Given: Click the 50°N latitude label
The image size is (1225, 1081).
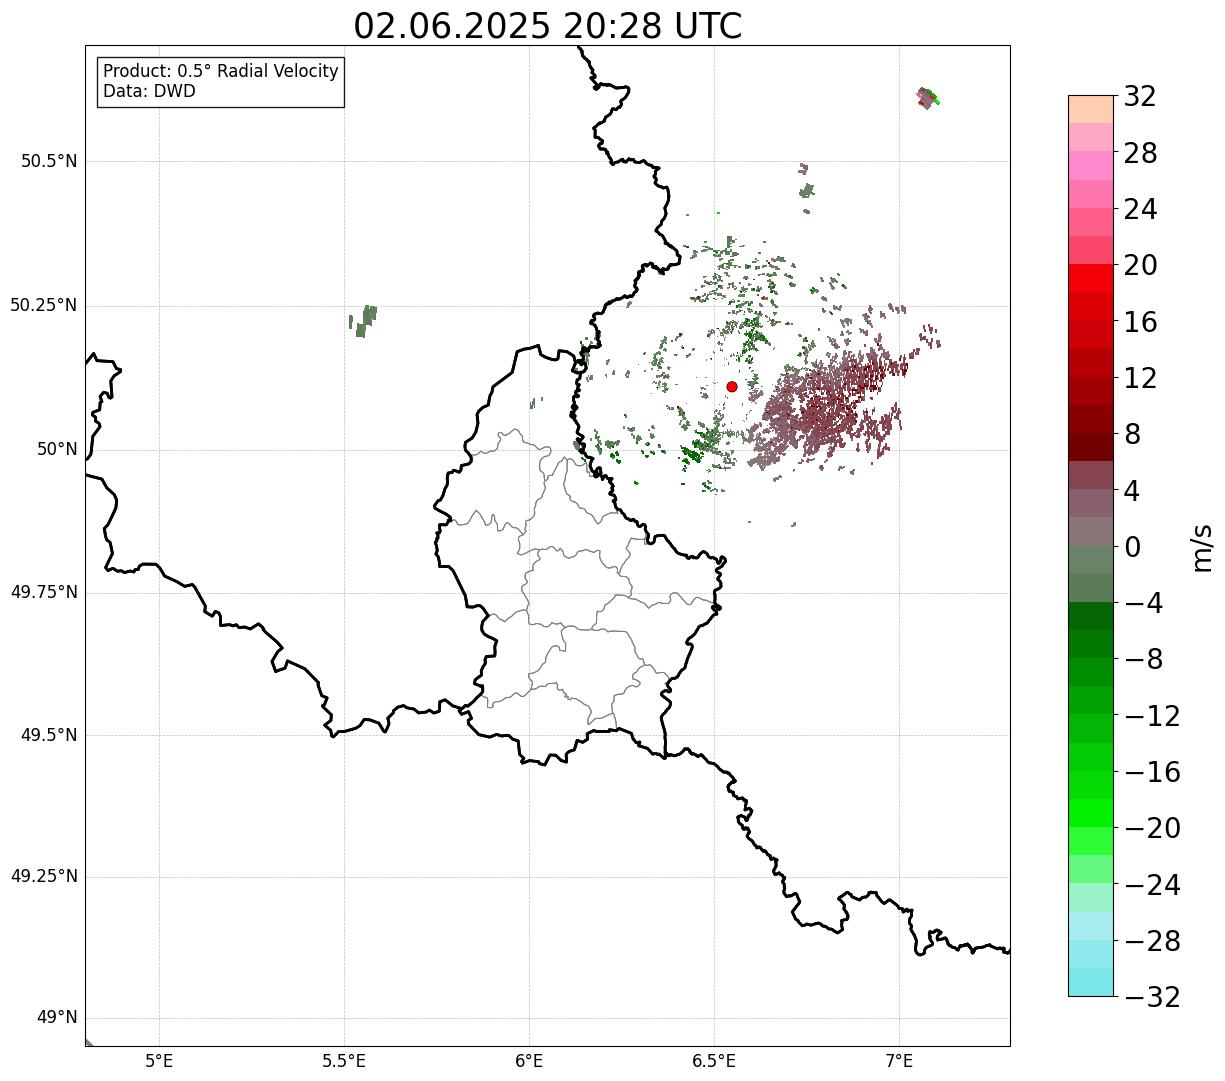Looking at the screenshot, I should [x=57, y=449].
